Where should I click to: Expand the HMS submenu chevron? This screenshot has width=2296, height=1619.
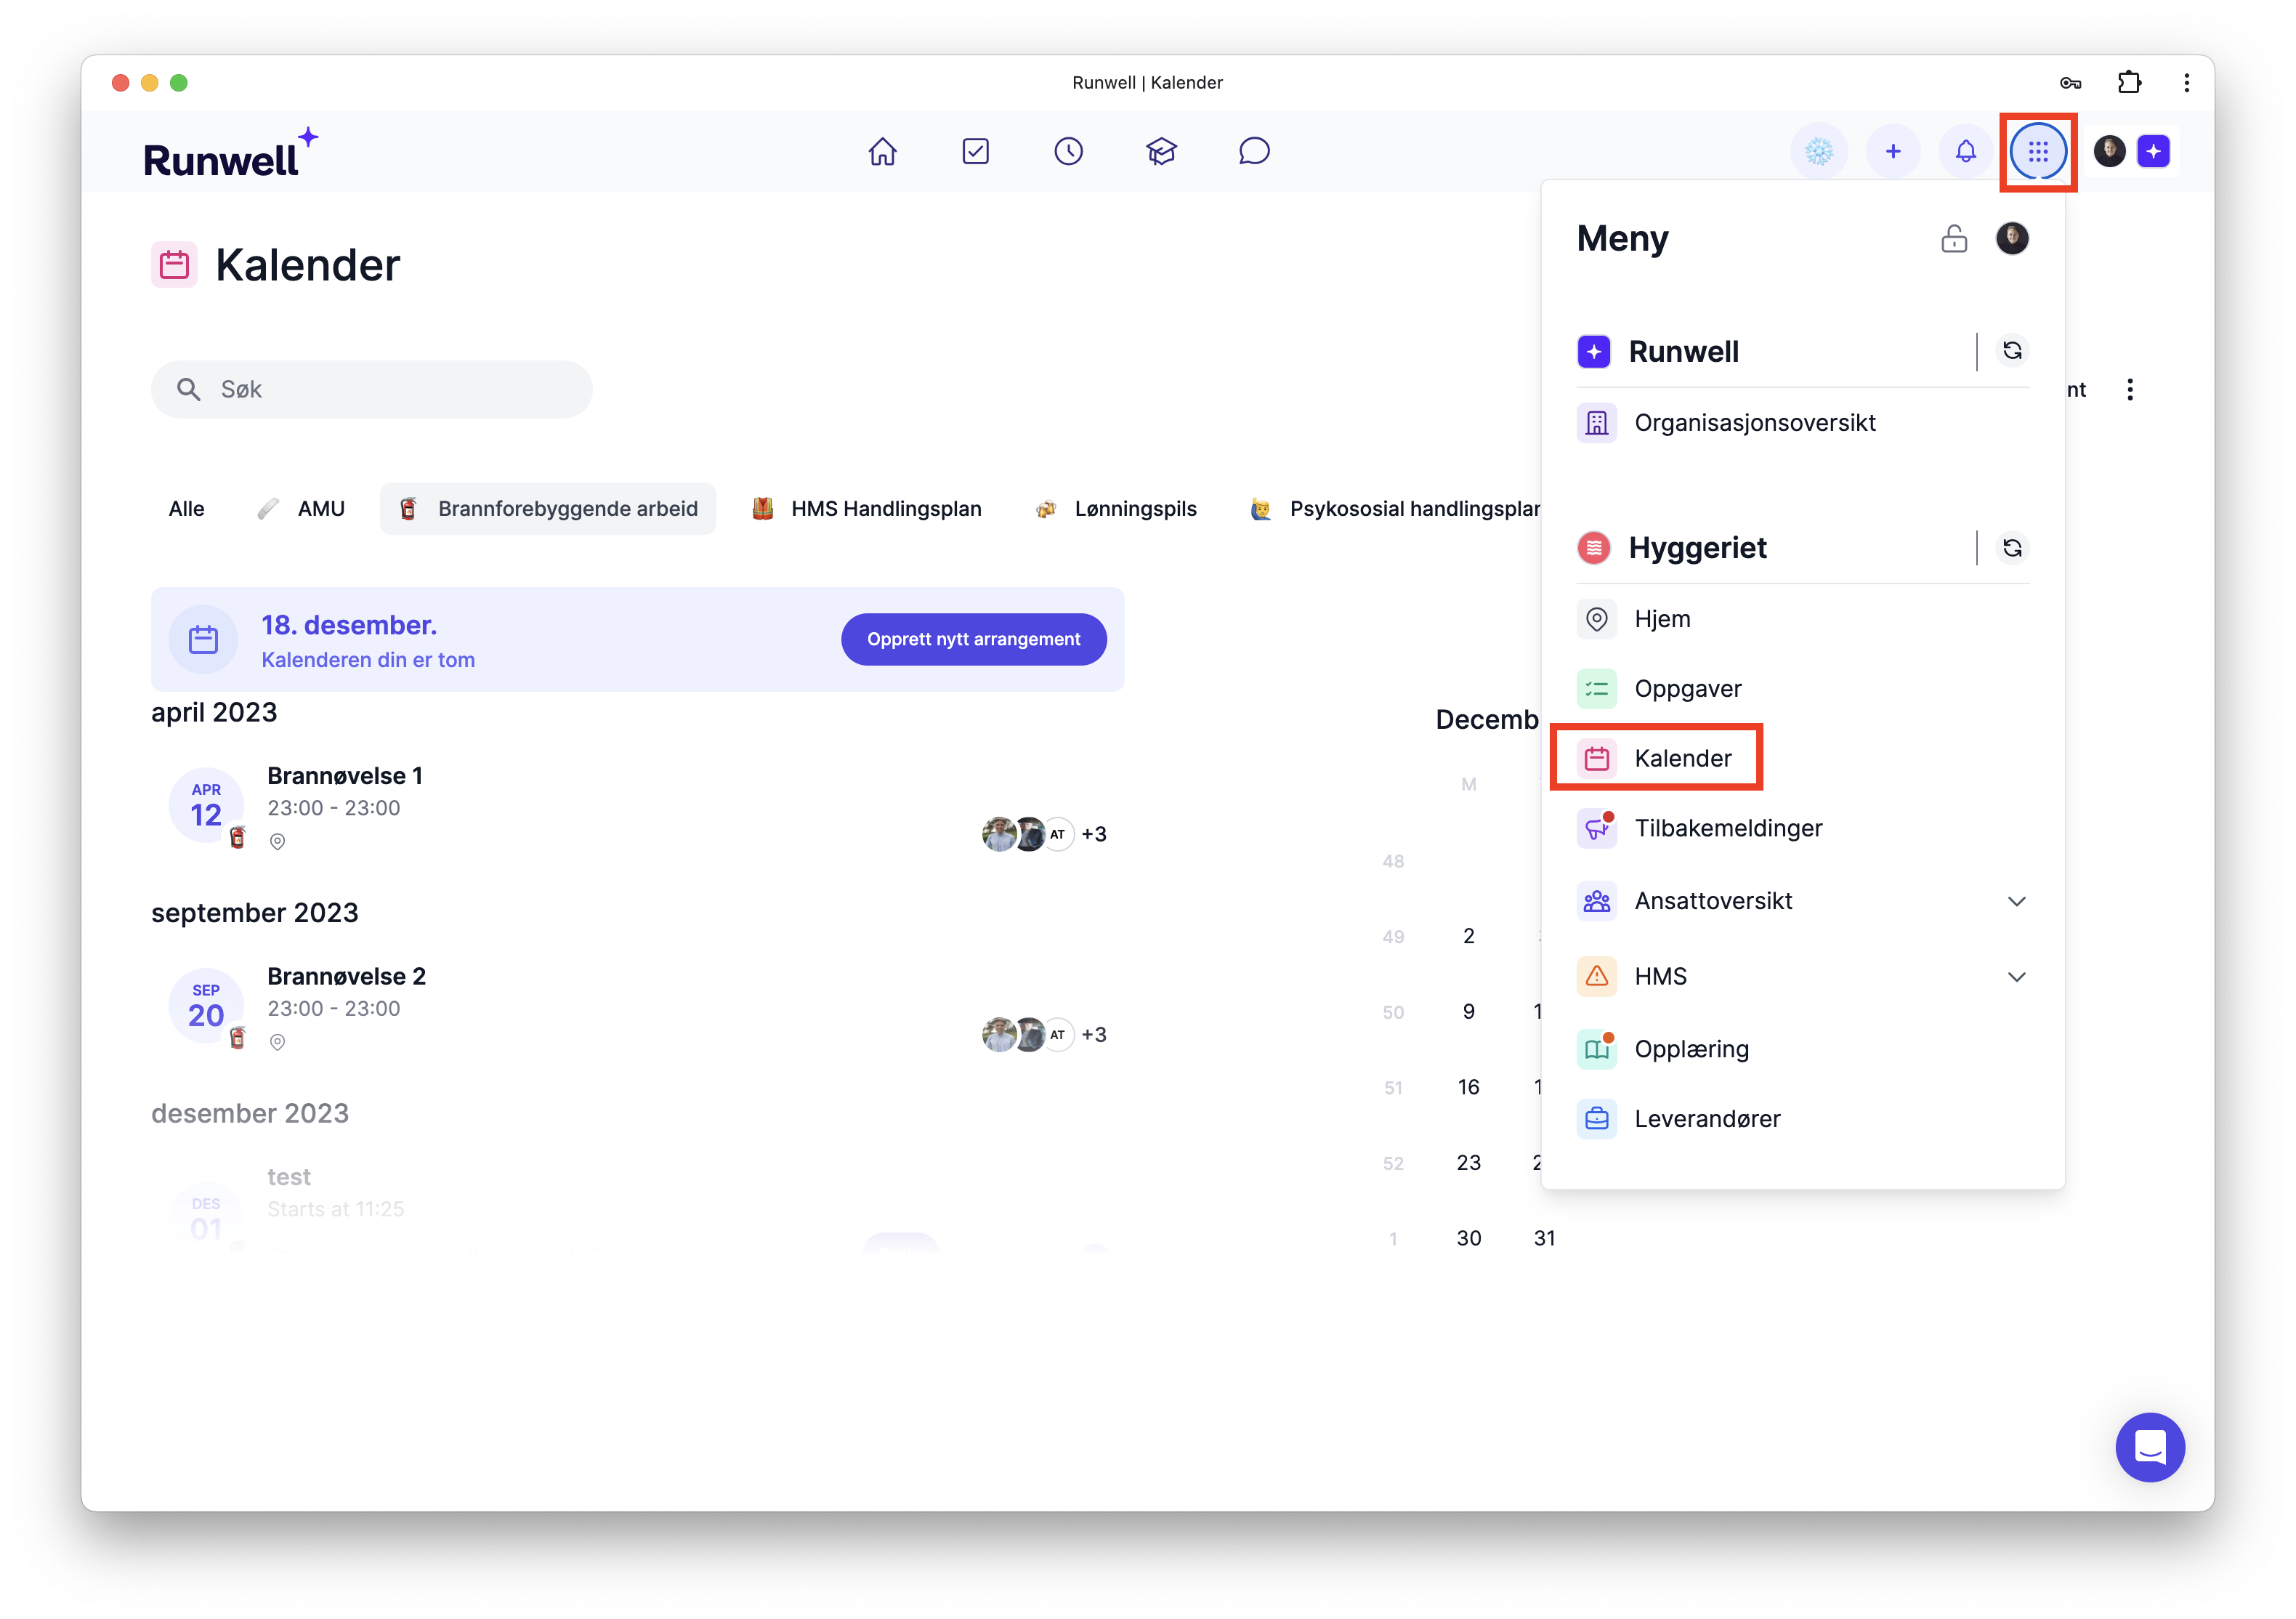coord(2016,977)
